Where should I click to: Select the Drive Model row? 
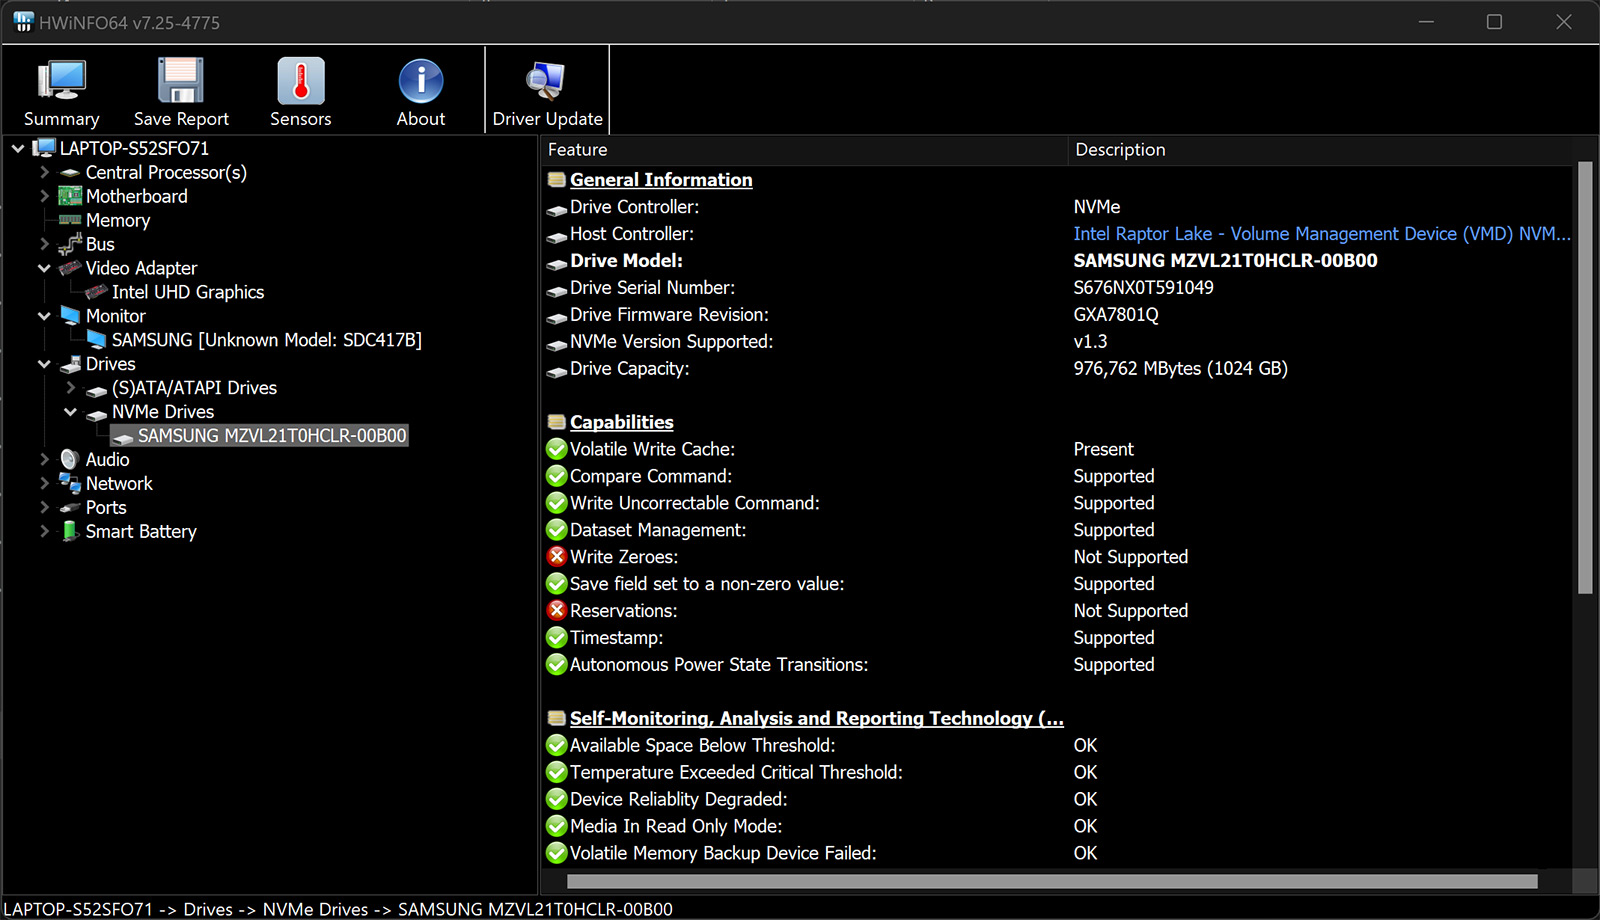[x=1056, y=261]
